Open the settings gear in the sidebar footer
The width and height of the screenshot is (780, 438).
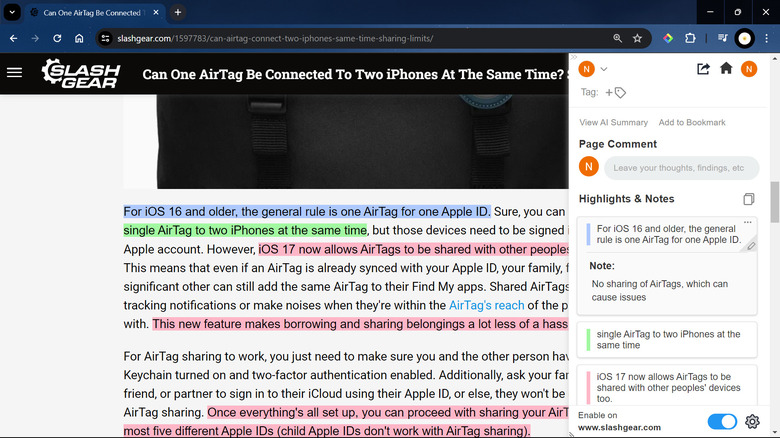(x=753, y=421)
